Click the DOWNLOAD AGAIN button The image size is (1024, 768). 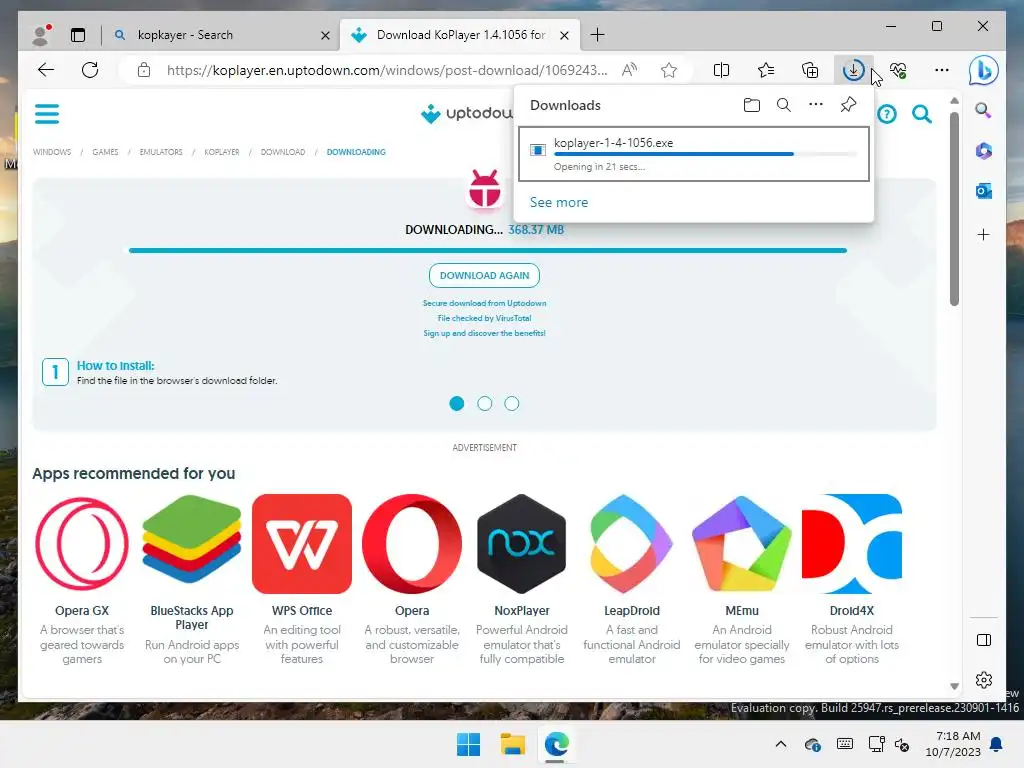(484, 276)
